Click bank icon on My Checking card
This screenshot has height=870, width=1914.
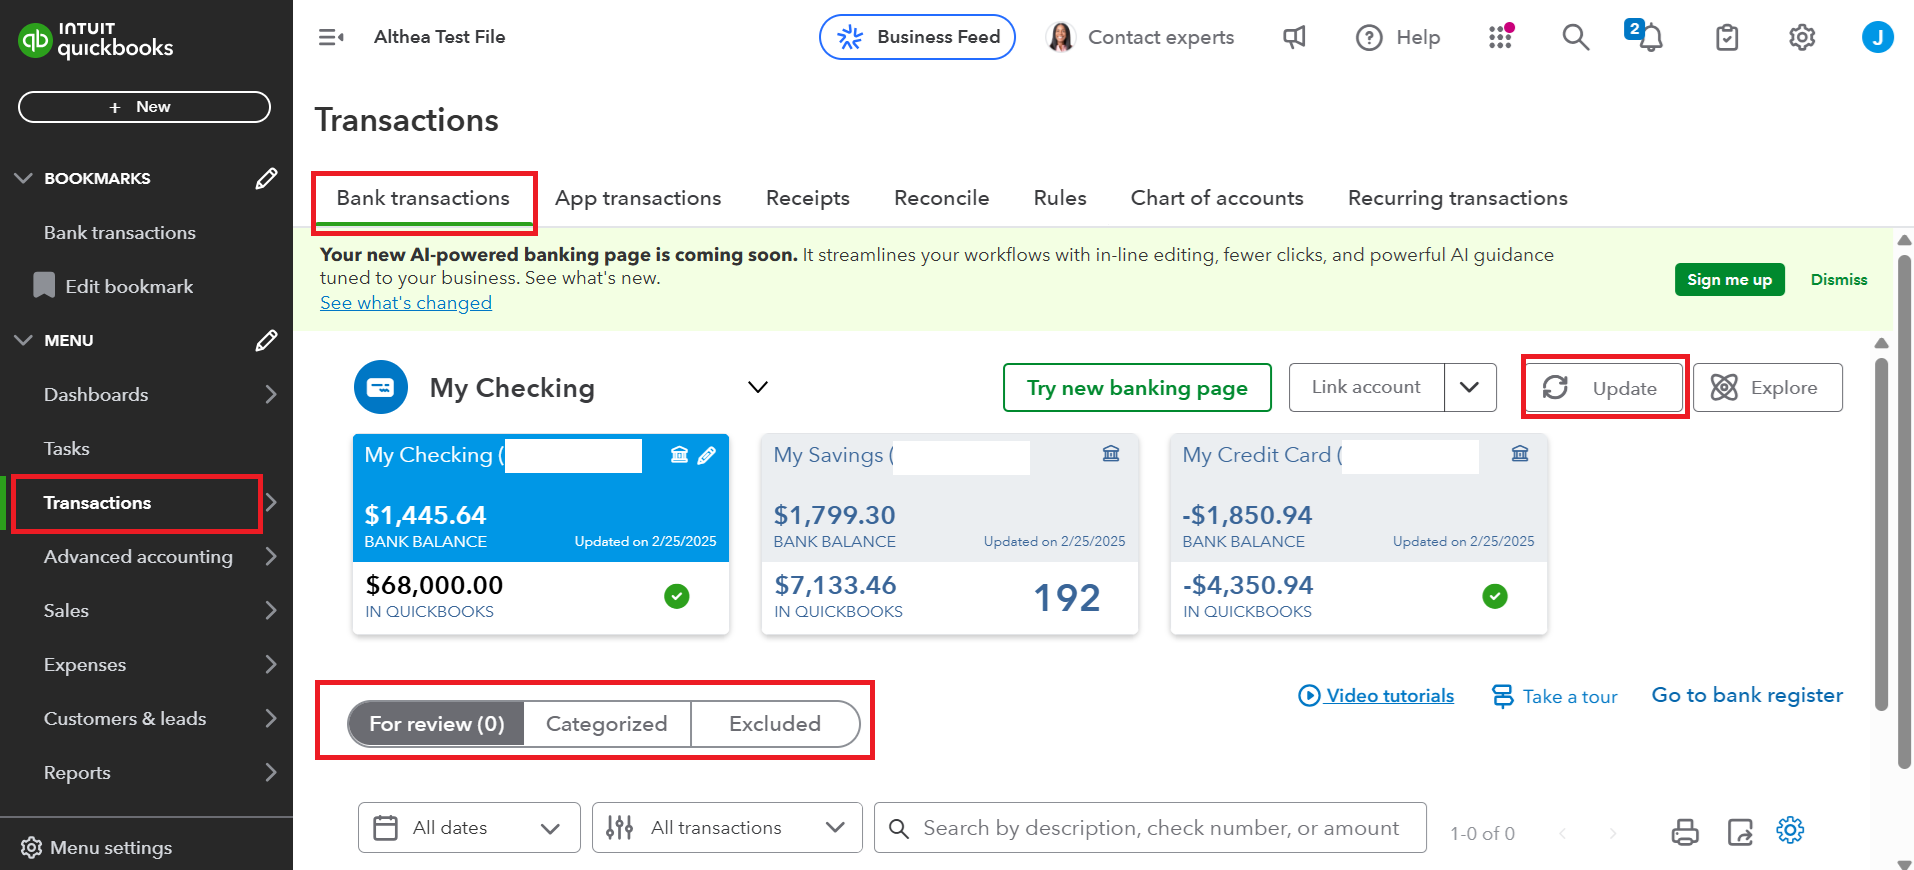tap(679, 455)
